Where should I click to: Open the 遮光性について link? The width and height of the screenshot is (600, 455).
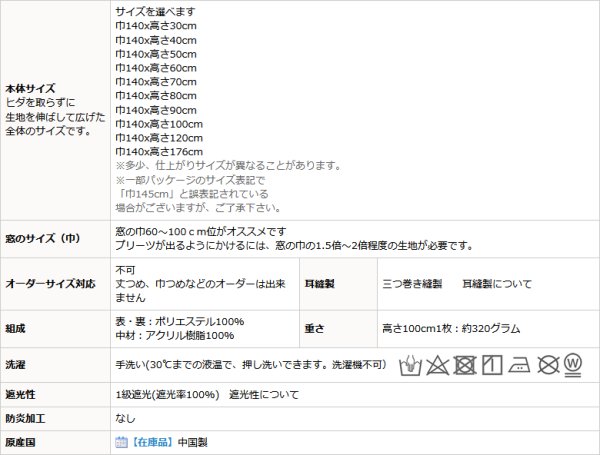point(264,395)
